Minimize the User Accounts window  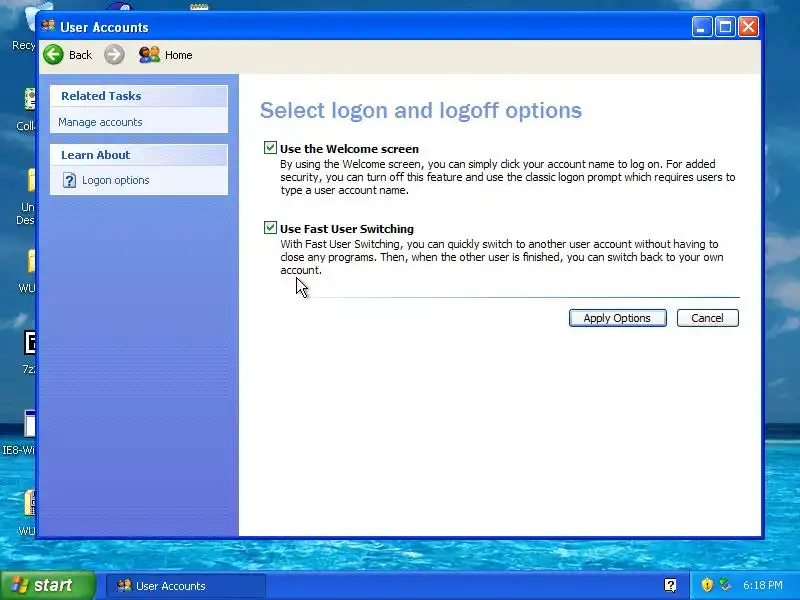702,27
